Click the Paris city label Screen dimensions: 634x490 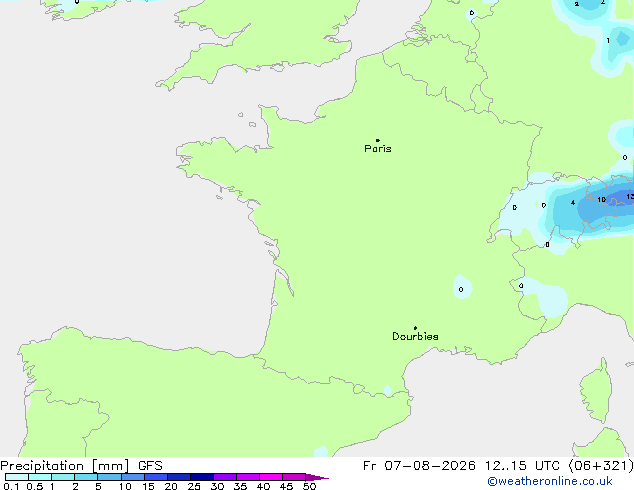378,149
